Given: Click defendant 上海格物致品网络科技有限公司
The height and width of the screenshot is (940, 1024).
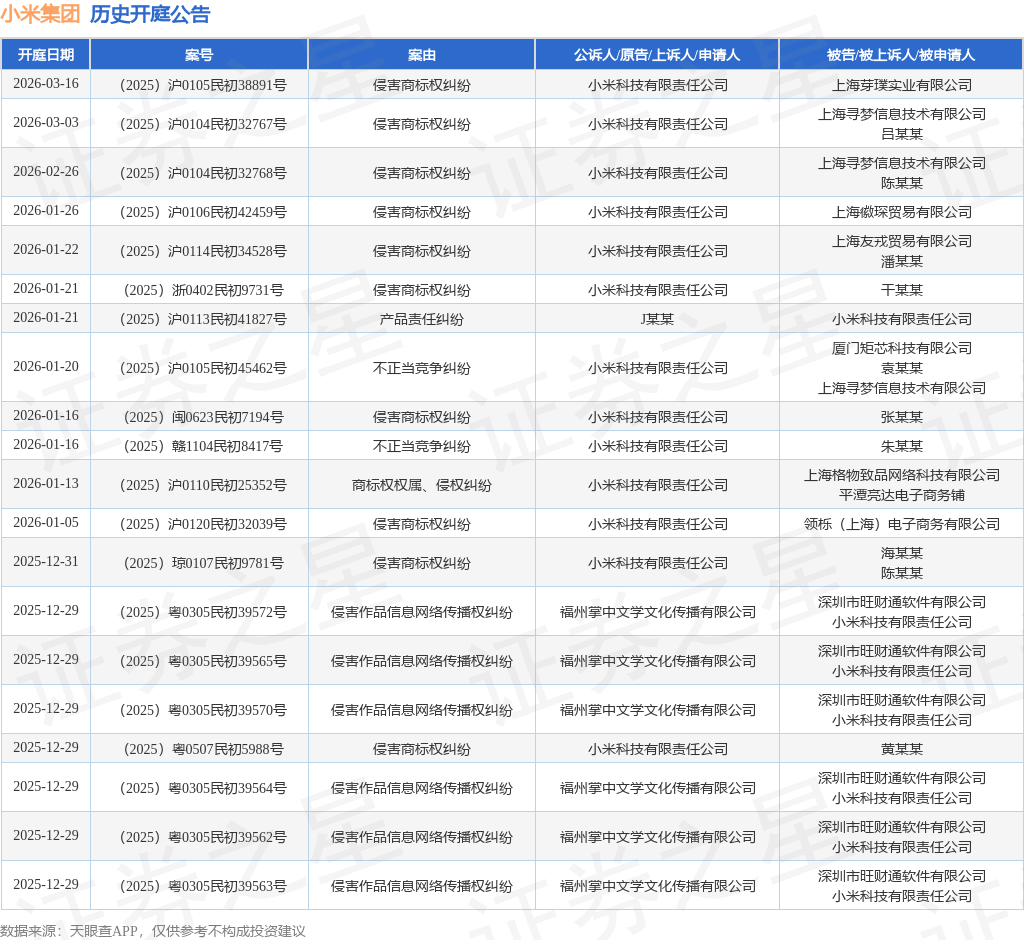Looking at the screenshot, I should [x=901, y=475].
